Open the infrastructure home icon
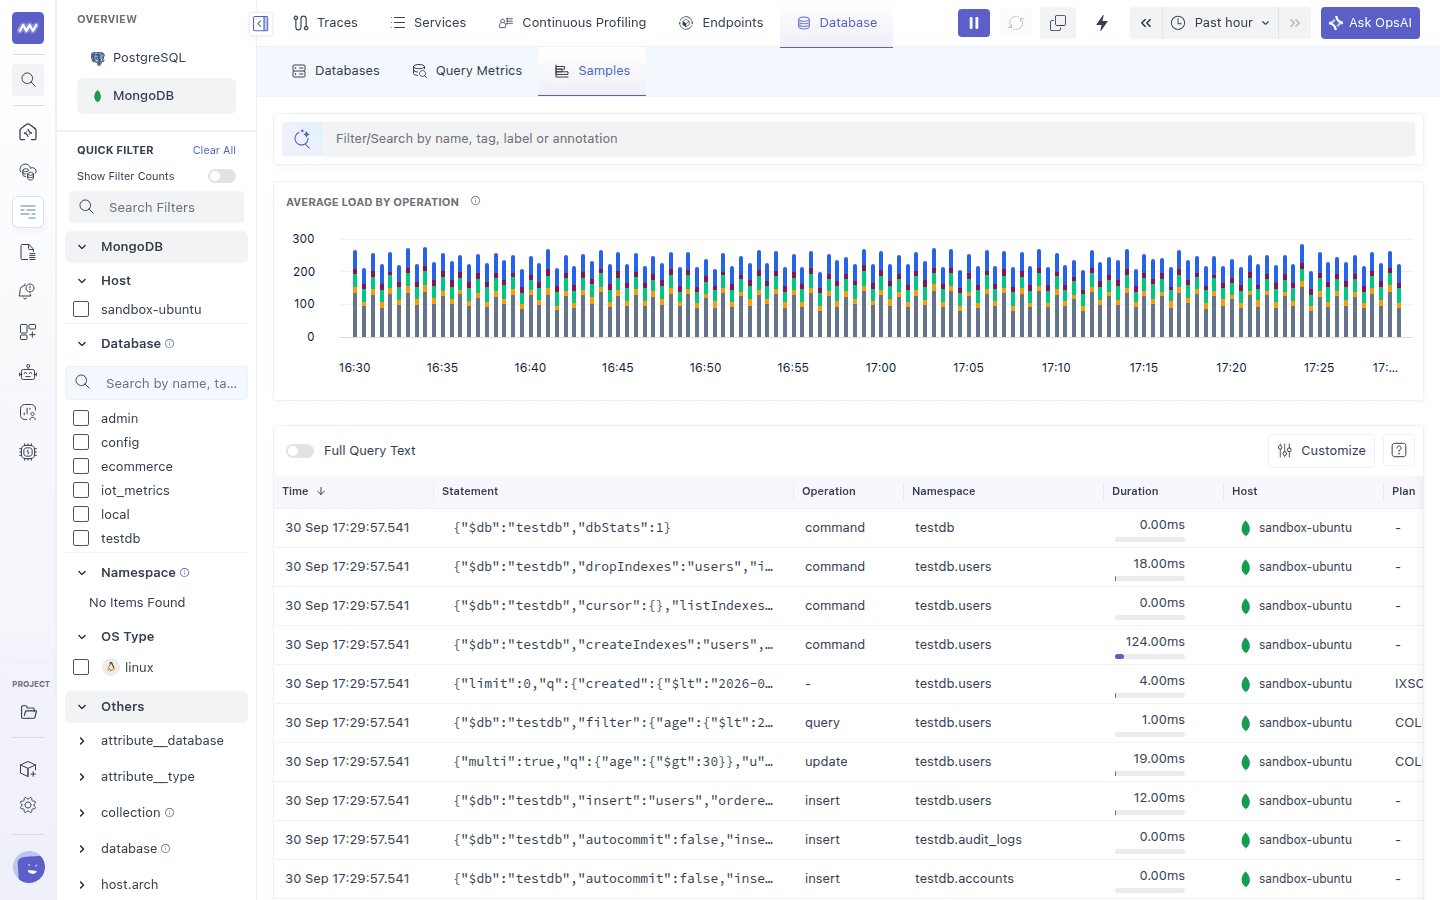Image resolution: width=1440 pixels, height=900 pixels. pos(28,132)
